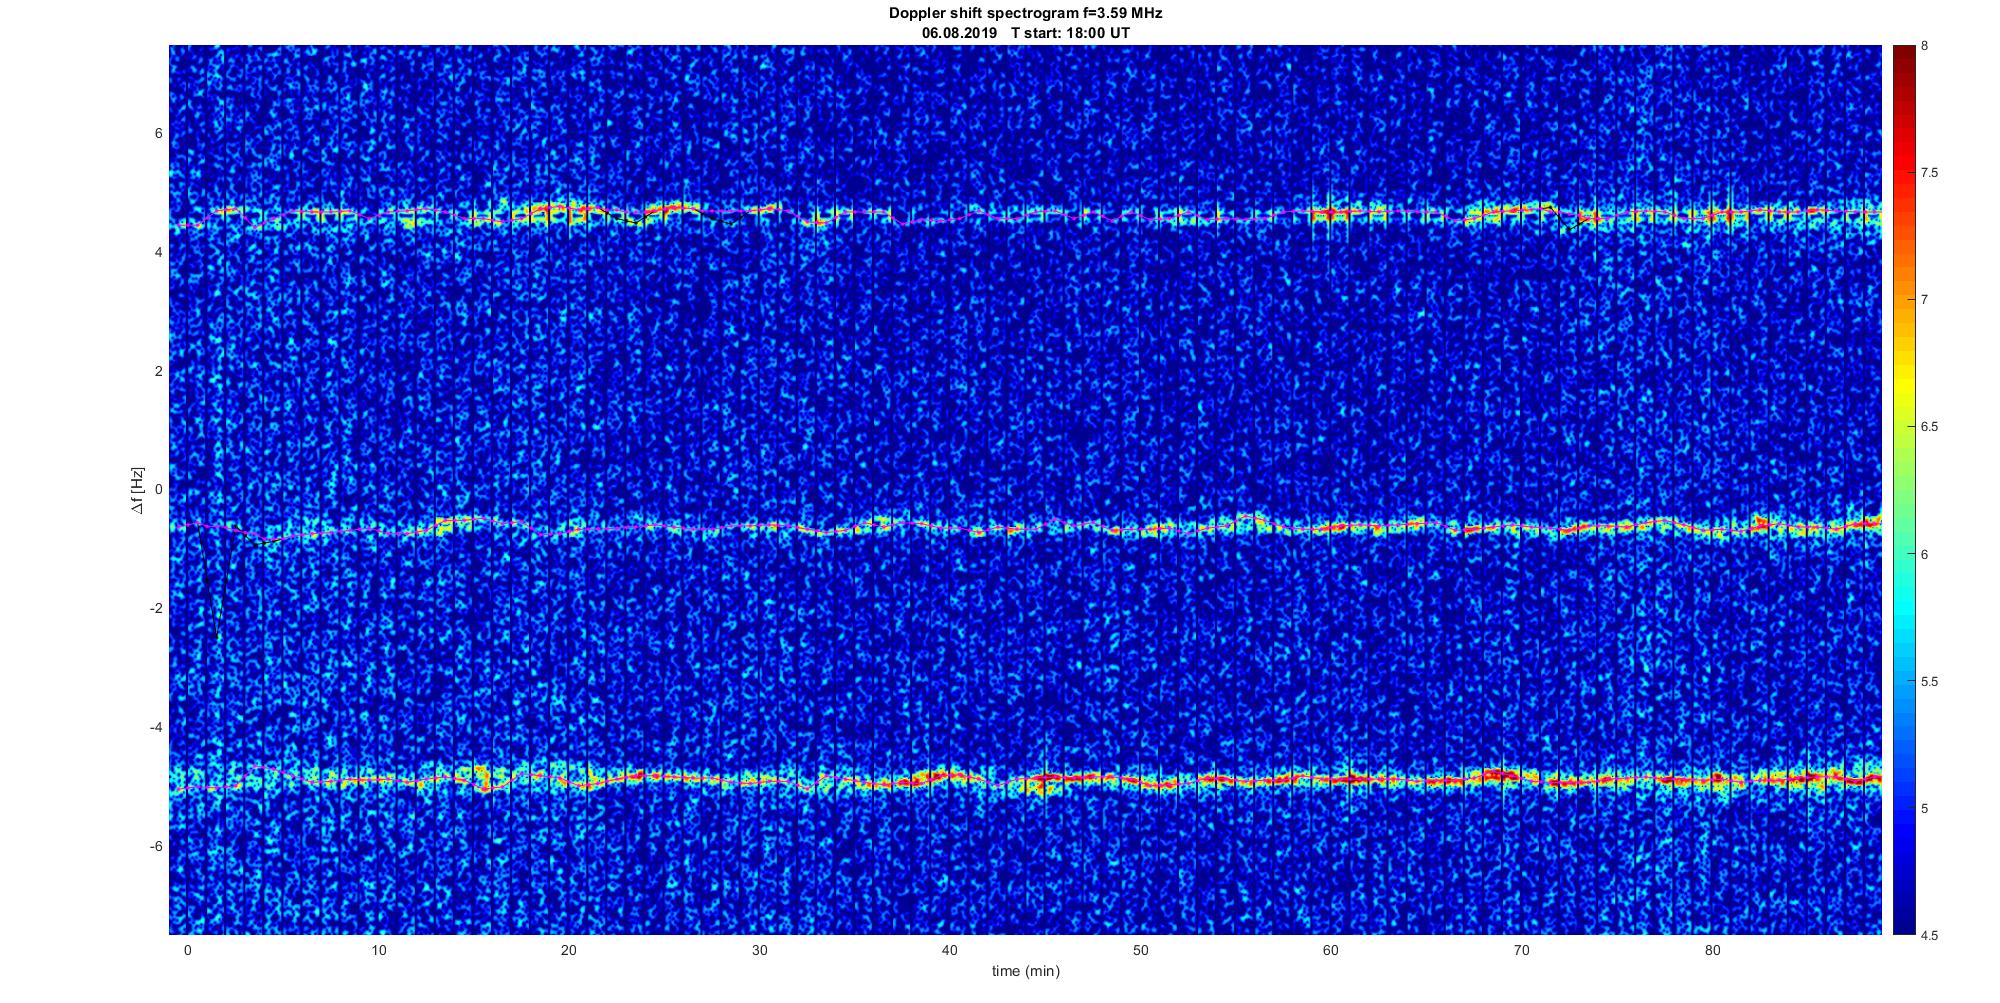Screen dimensions: 2000x1003
Task: Click colorbar tick label '7'
Action: click(1924, 300)
